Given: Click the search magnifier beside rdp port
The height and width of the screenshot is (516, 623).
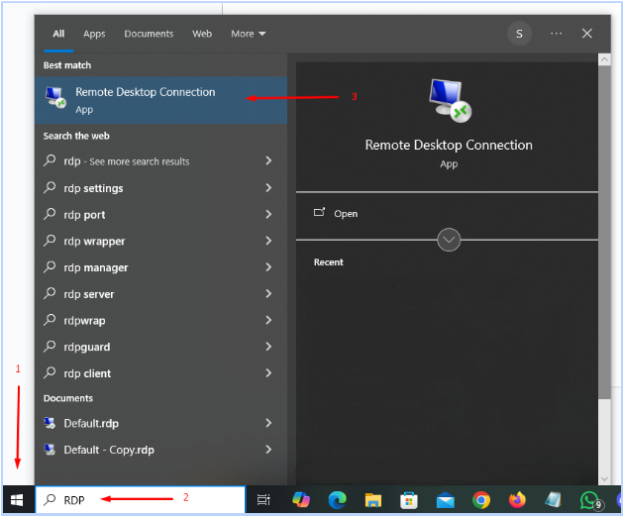Looking at the screenshot, I should [x=50, y=214].
